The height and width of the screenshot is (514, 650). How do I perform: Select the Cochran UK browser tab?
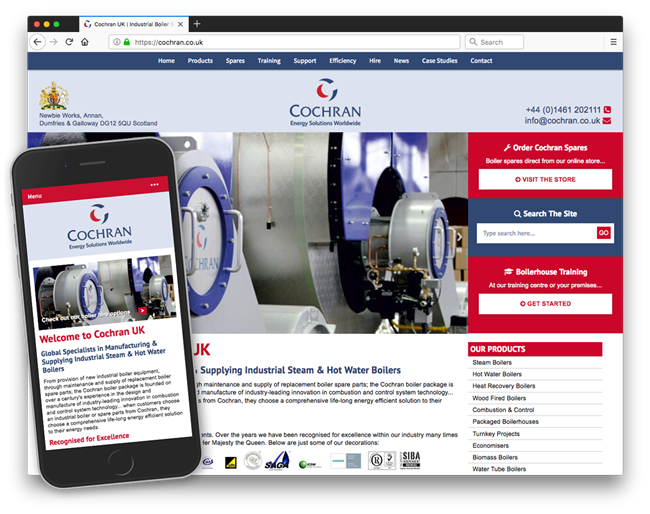pyautogui.click(x=133, y=24)
